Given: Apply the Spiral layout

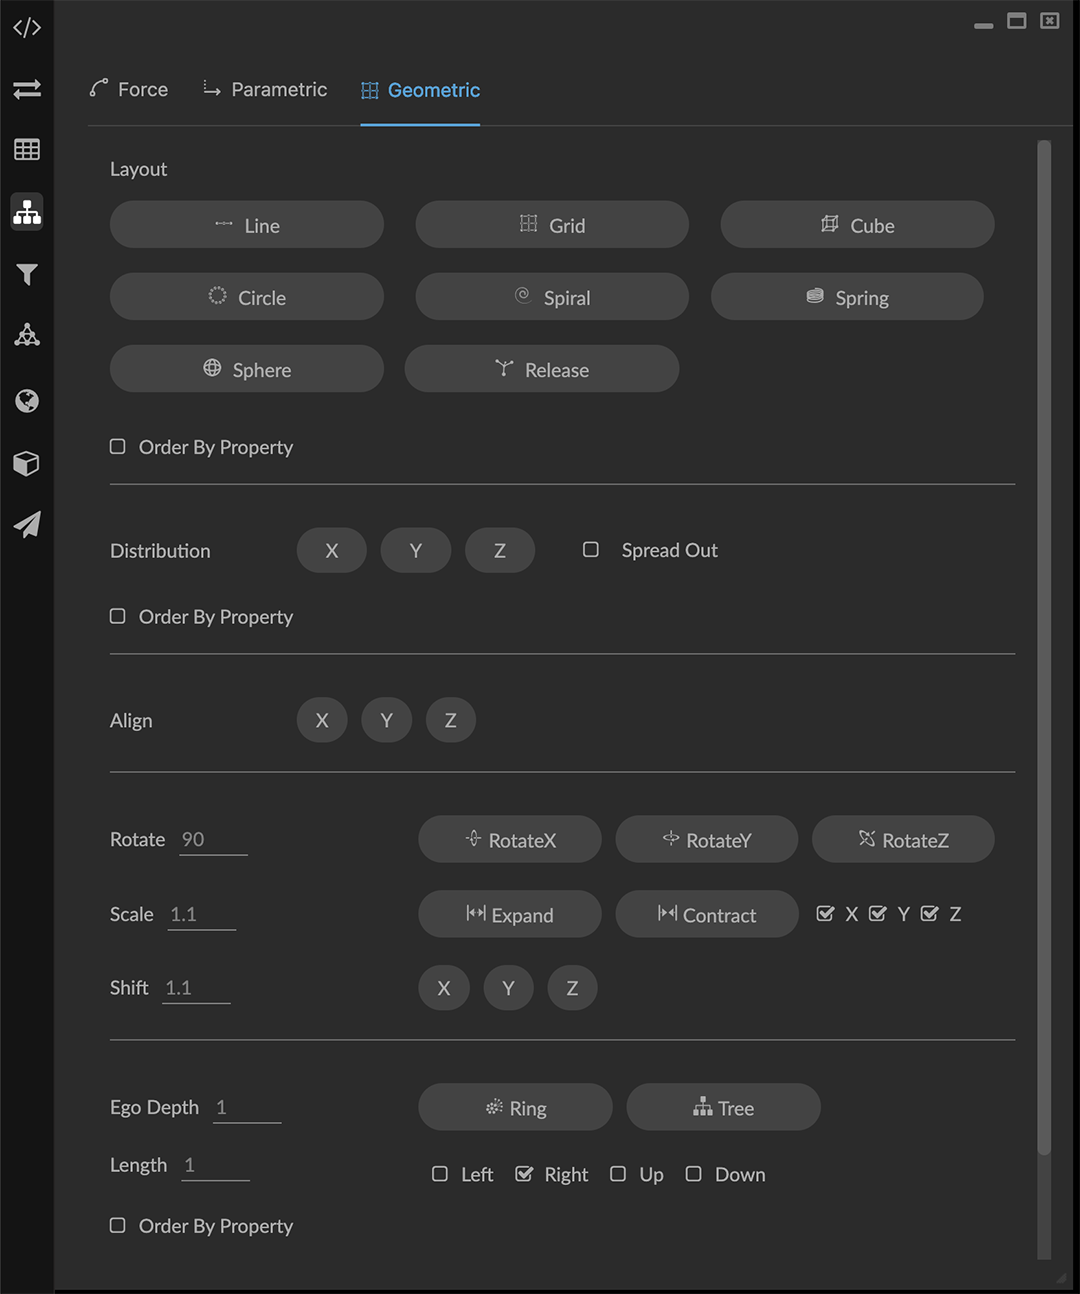Looking at the screenshot, I should click(552, 297).
